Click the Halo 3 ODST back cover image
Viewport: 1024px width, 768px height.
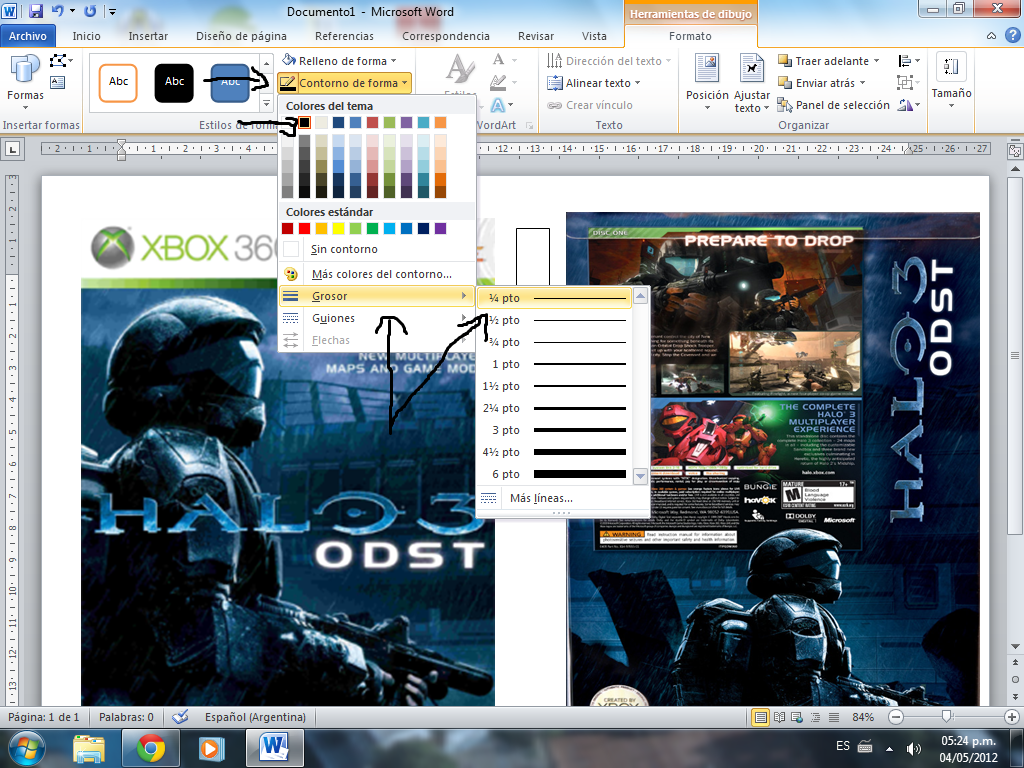773,457
